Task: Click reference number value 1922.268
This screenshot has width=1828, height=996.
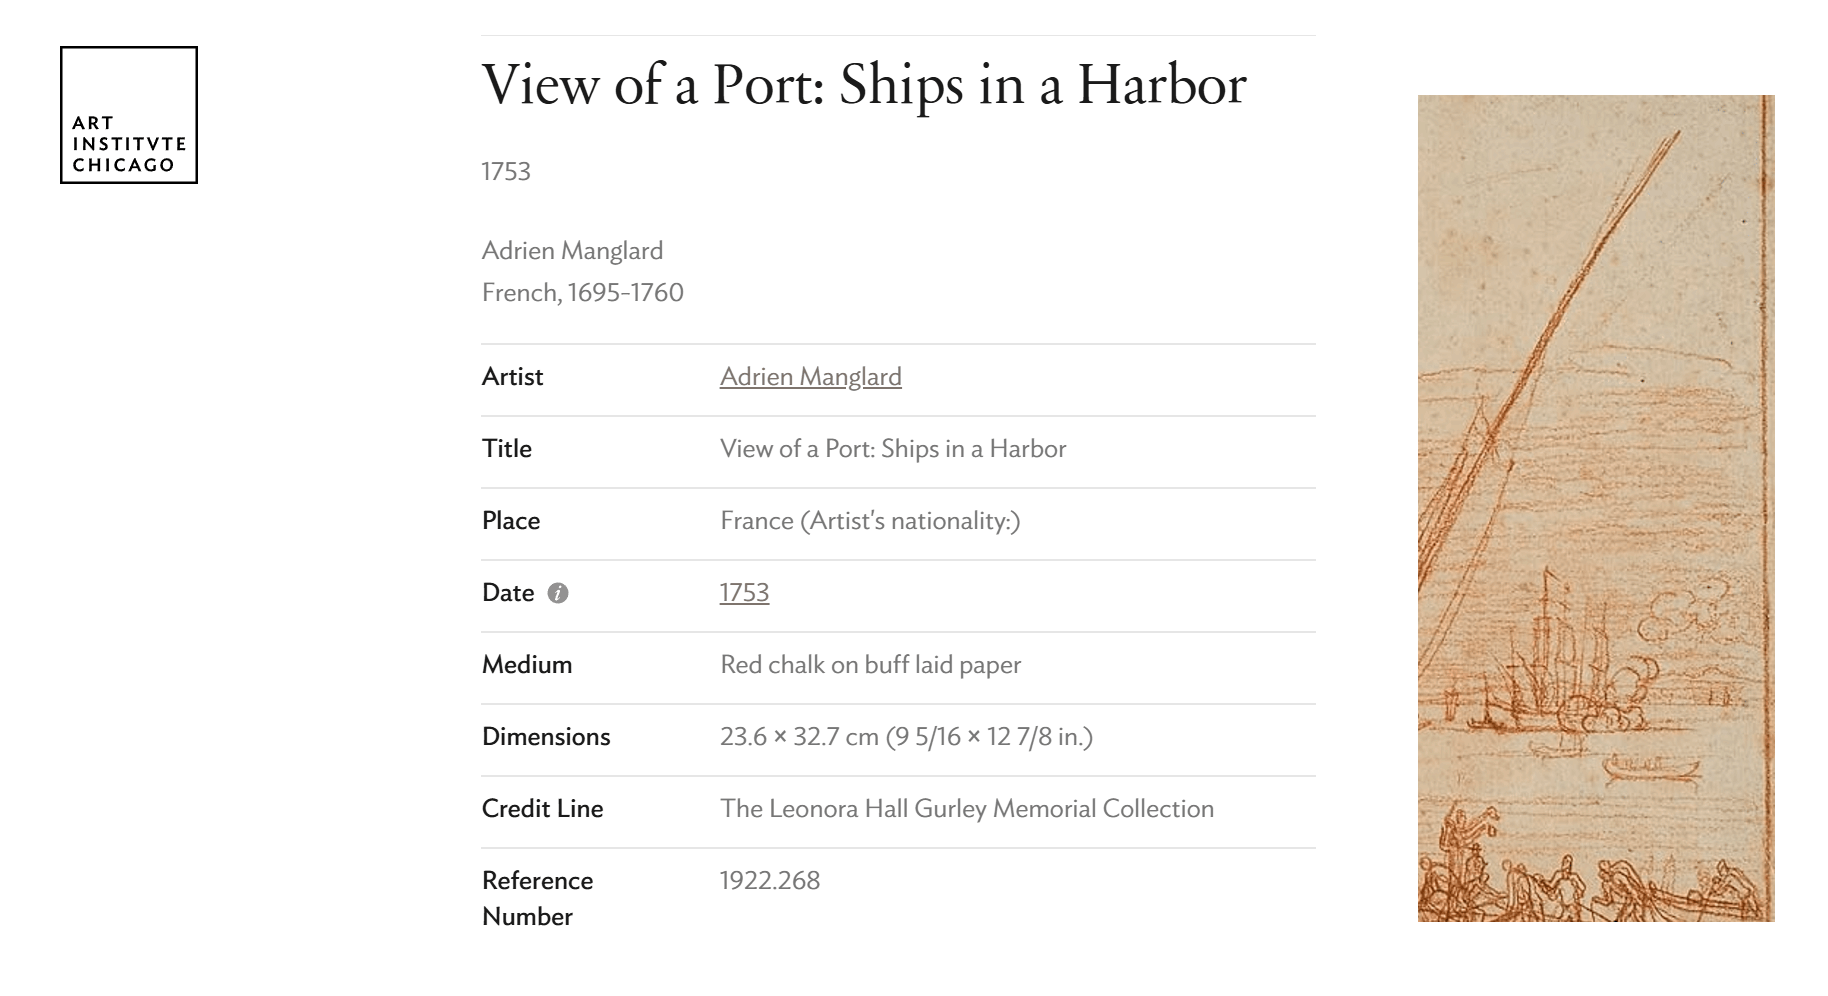Action: coord(769,881)
